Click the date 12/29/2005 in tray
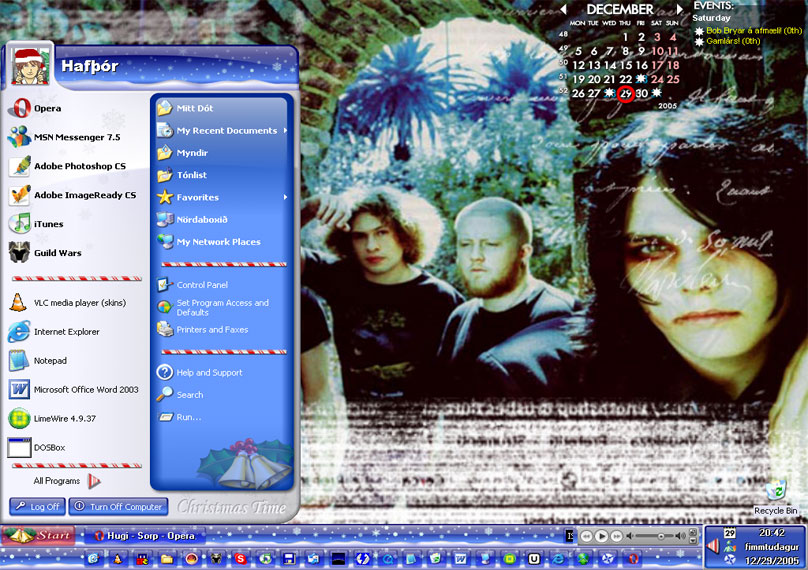 tap(771, 561)
